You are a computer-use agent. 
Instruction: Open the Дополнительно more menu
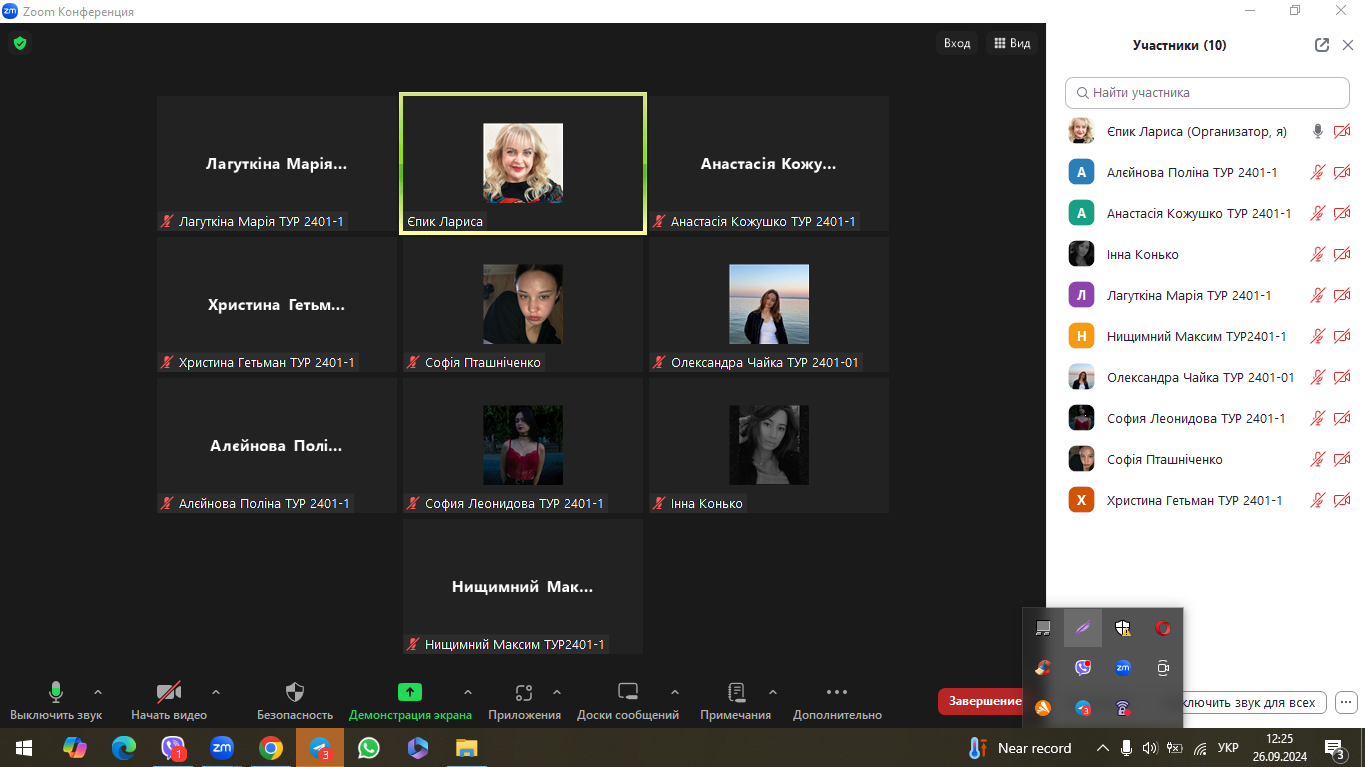(837, 693)
